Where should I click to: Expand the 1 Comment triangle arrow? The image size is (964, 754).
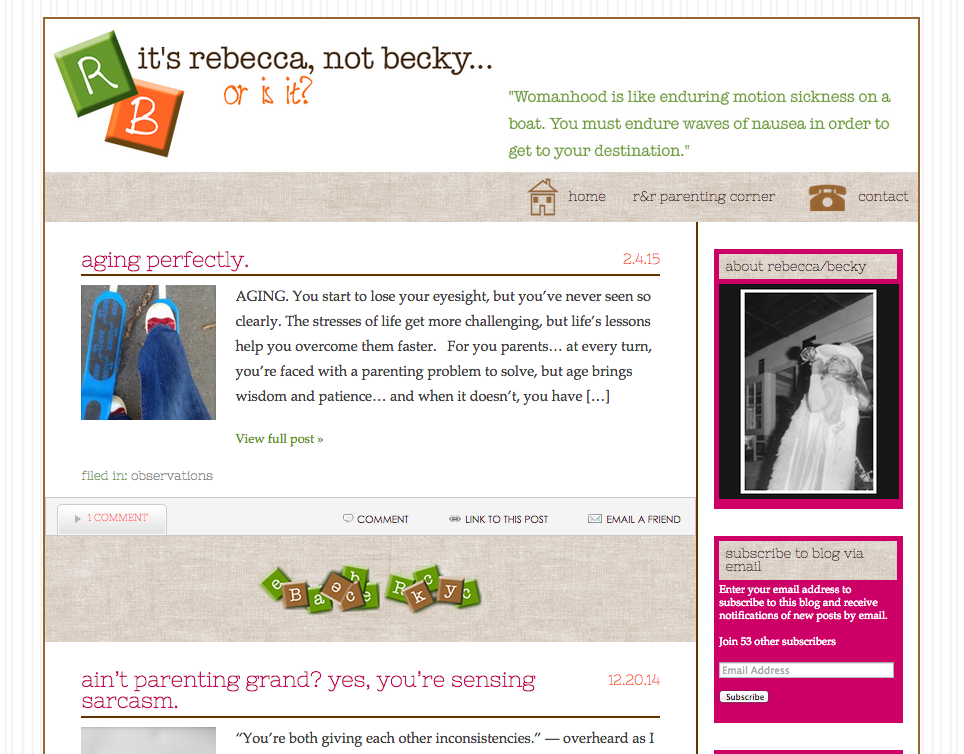(77, 518)
